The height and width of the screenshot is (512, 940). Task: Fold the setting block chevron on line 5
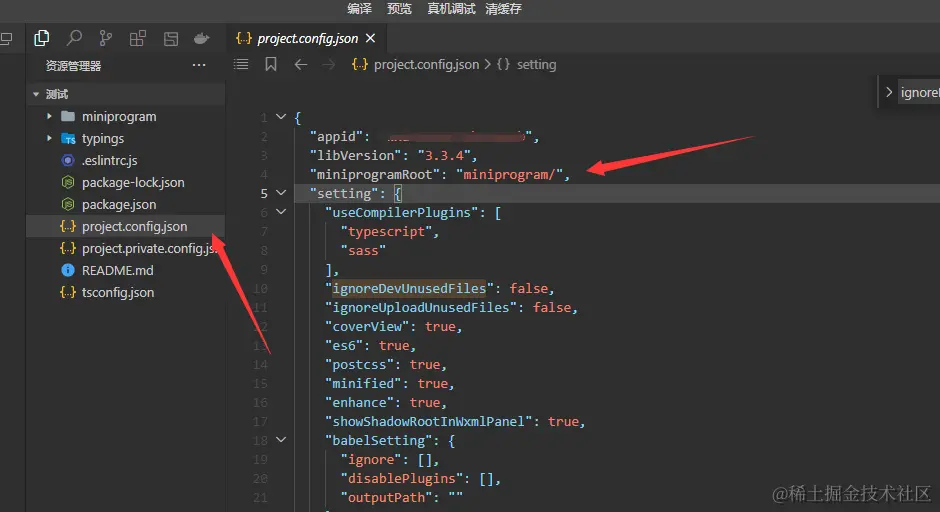(x=281, y=193)
